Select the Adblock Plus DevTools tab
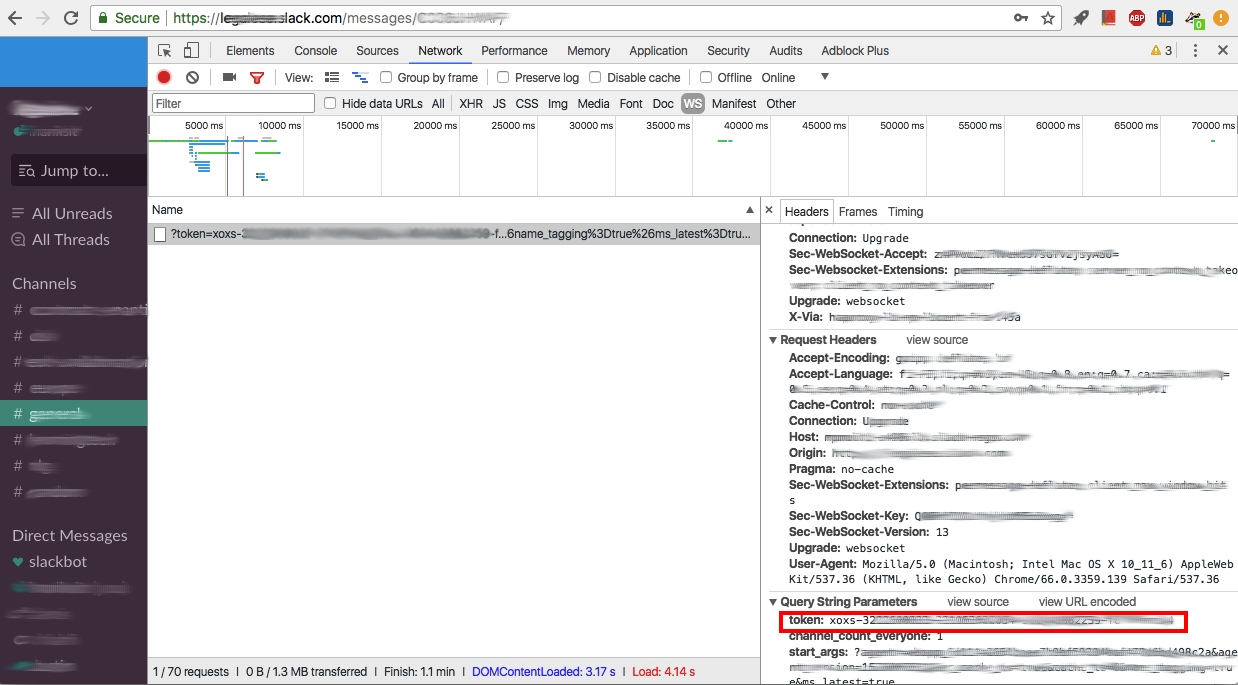The width and height of the screenshot is (1238, 685). pos(855,51)
